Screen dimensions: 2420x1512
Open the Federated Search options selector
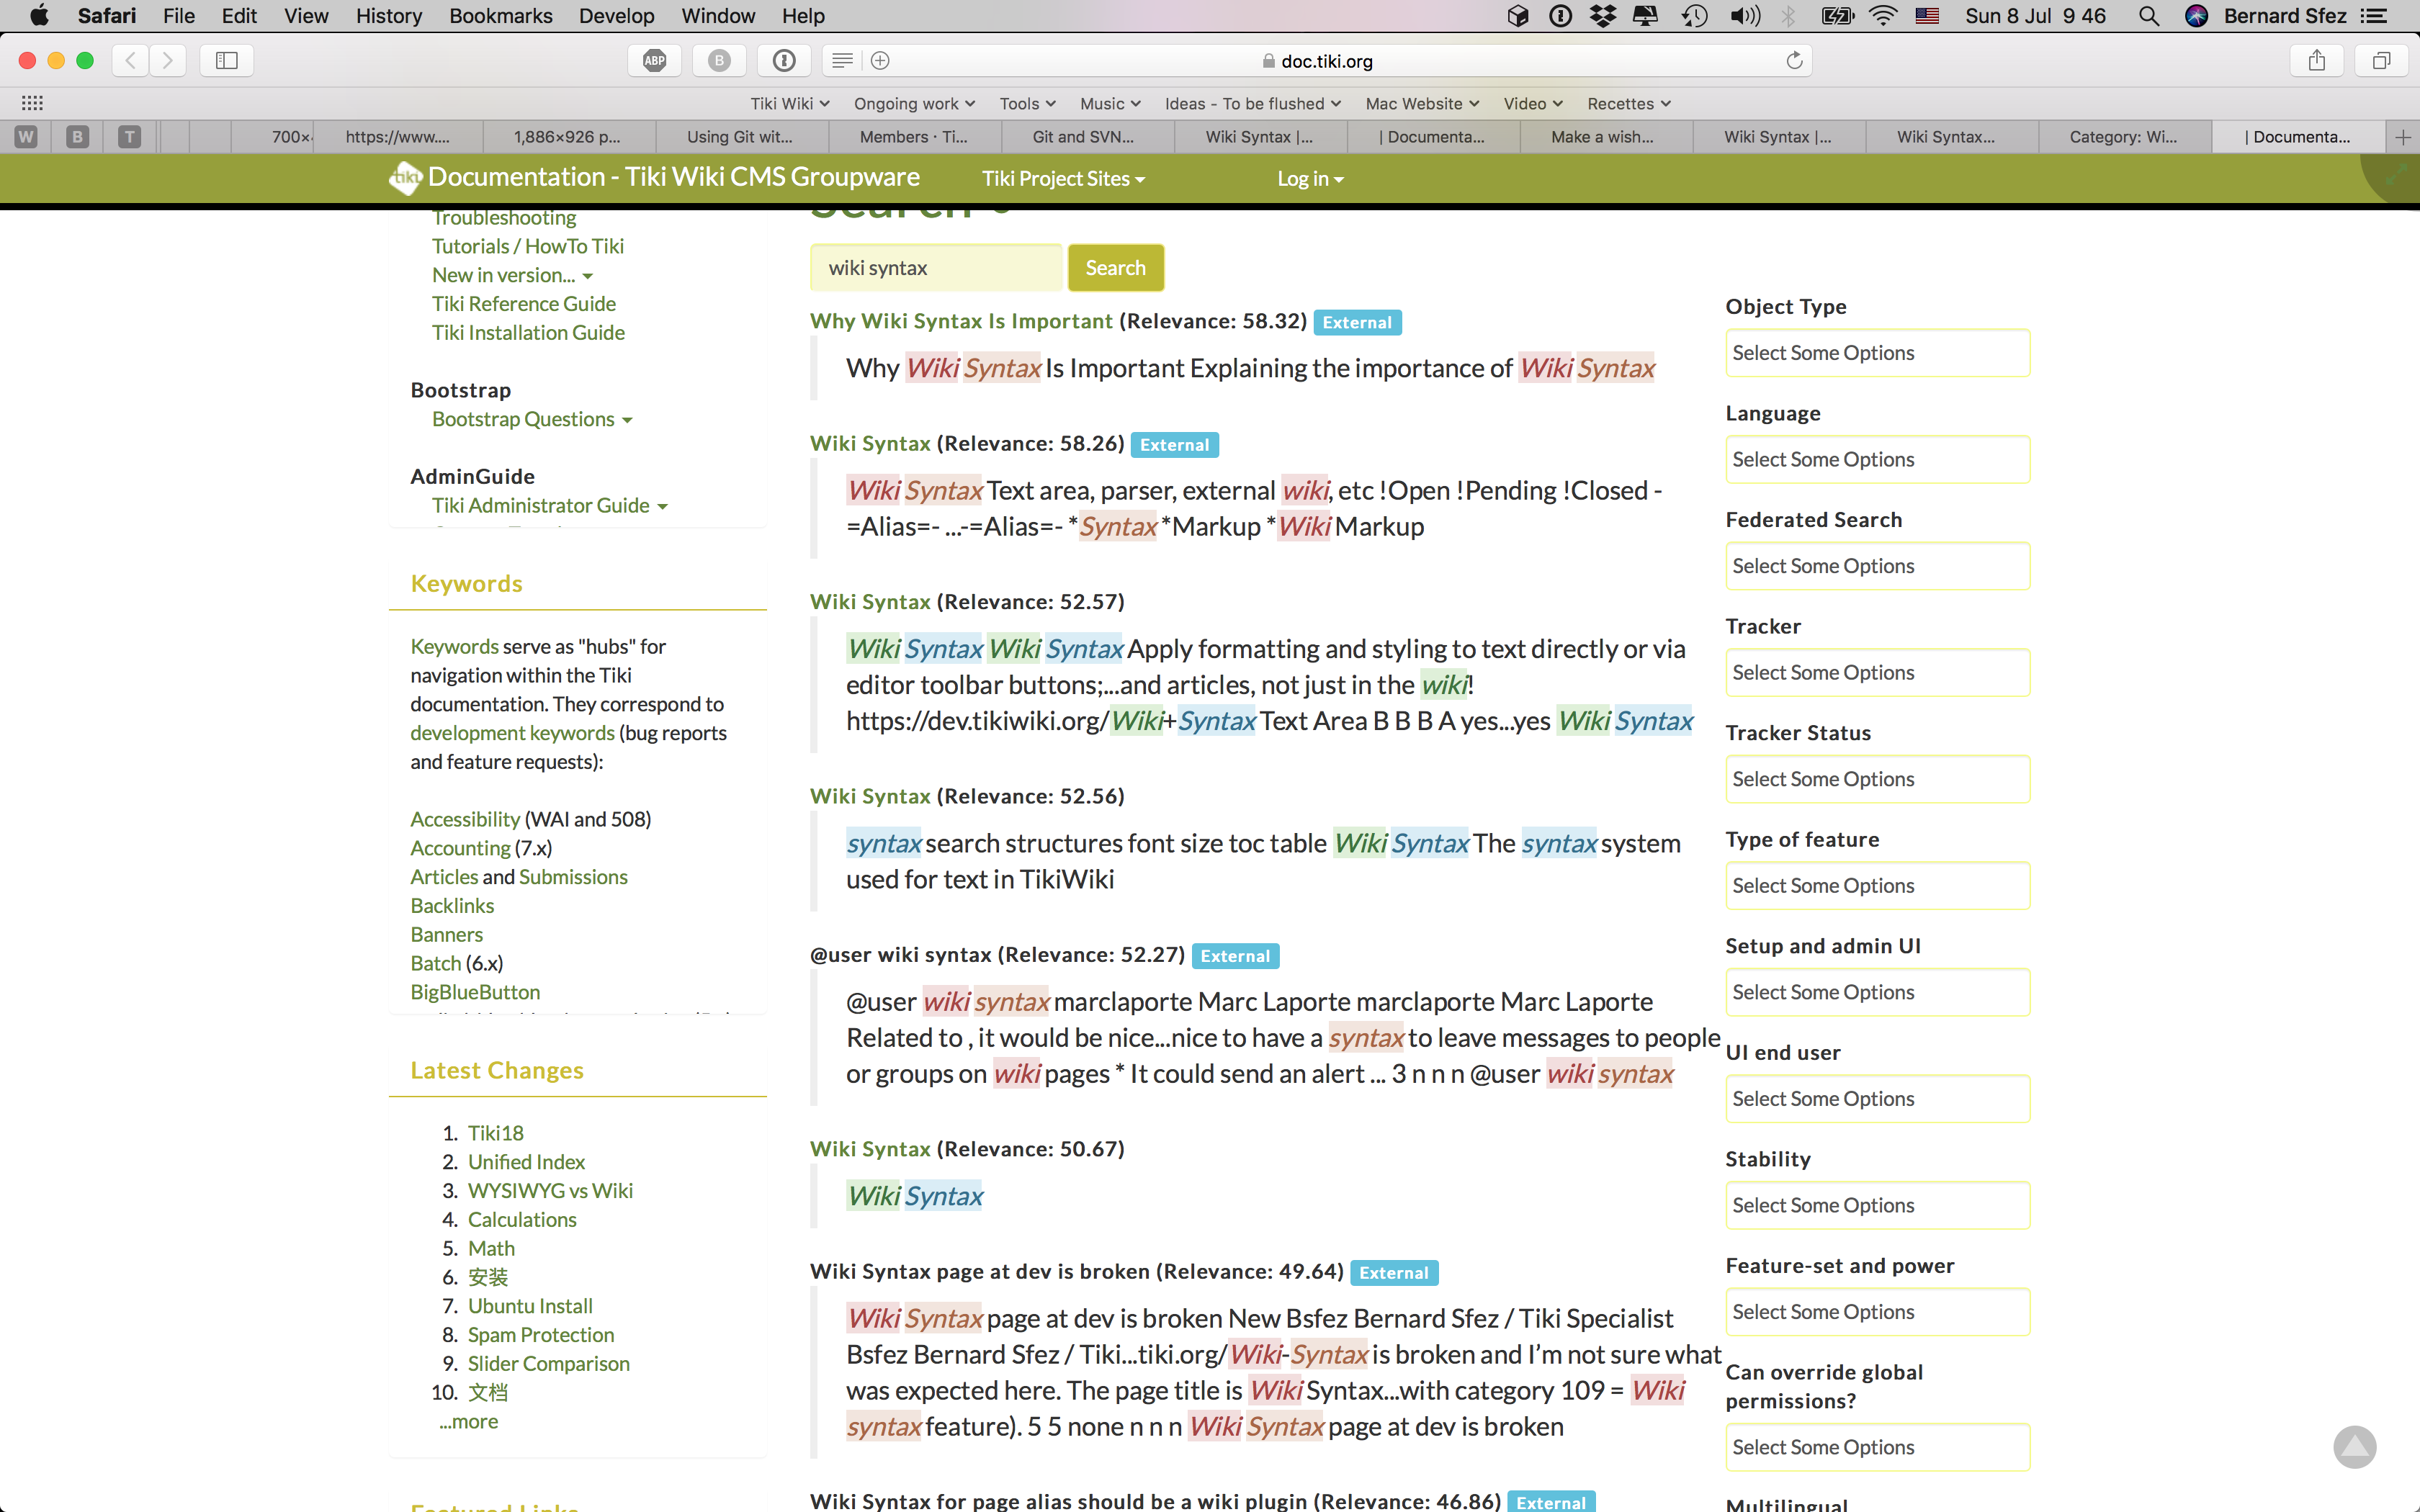(1877, 566)
